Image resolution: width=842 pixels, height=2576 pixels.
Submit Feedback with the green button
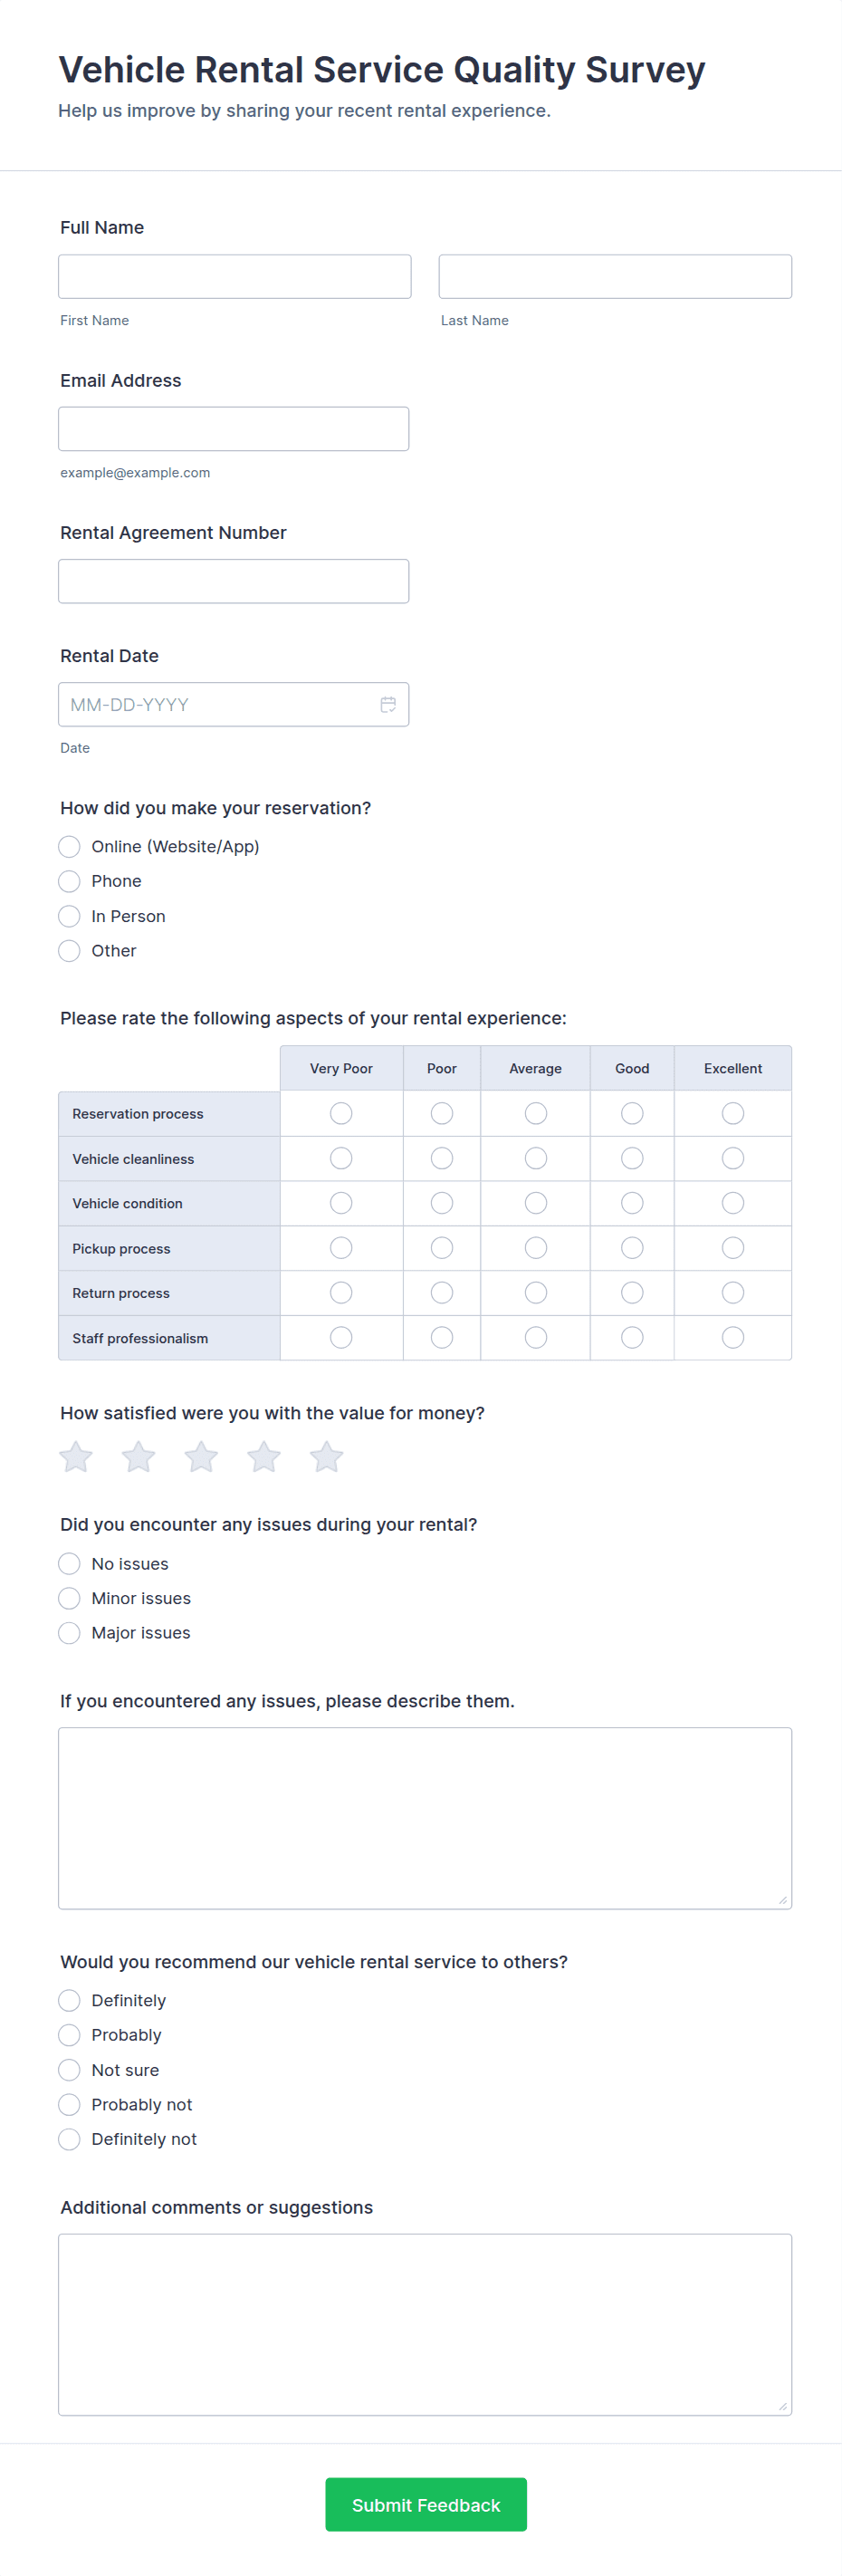[x=426, y=2504]
